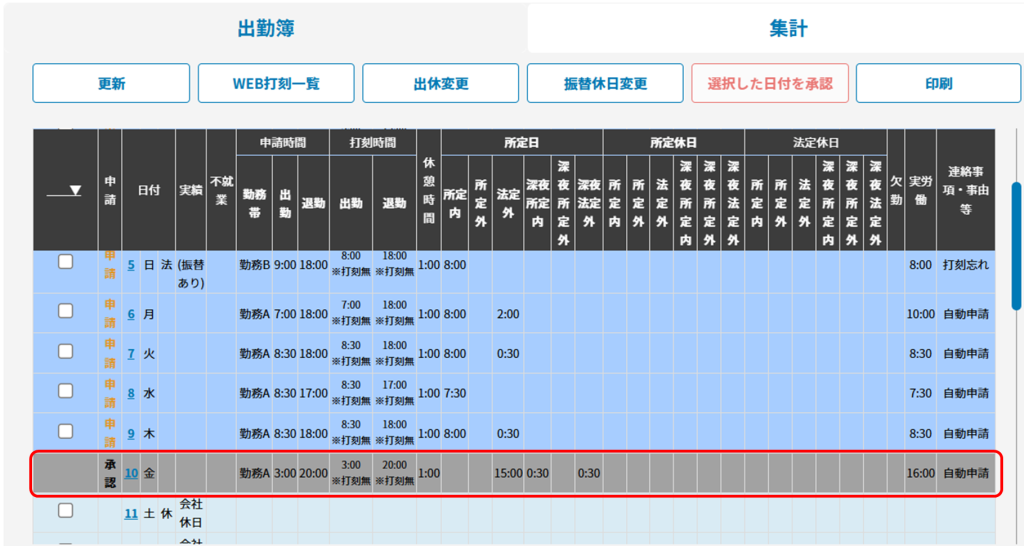Viewport: 1024px width, 546px height.
Task: Open the date link for day 11
Action: (131, 514)
